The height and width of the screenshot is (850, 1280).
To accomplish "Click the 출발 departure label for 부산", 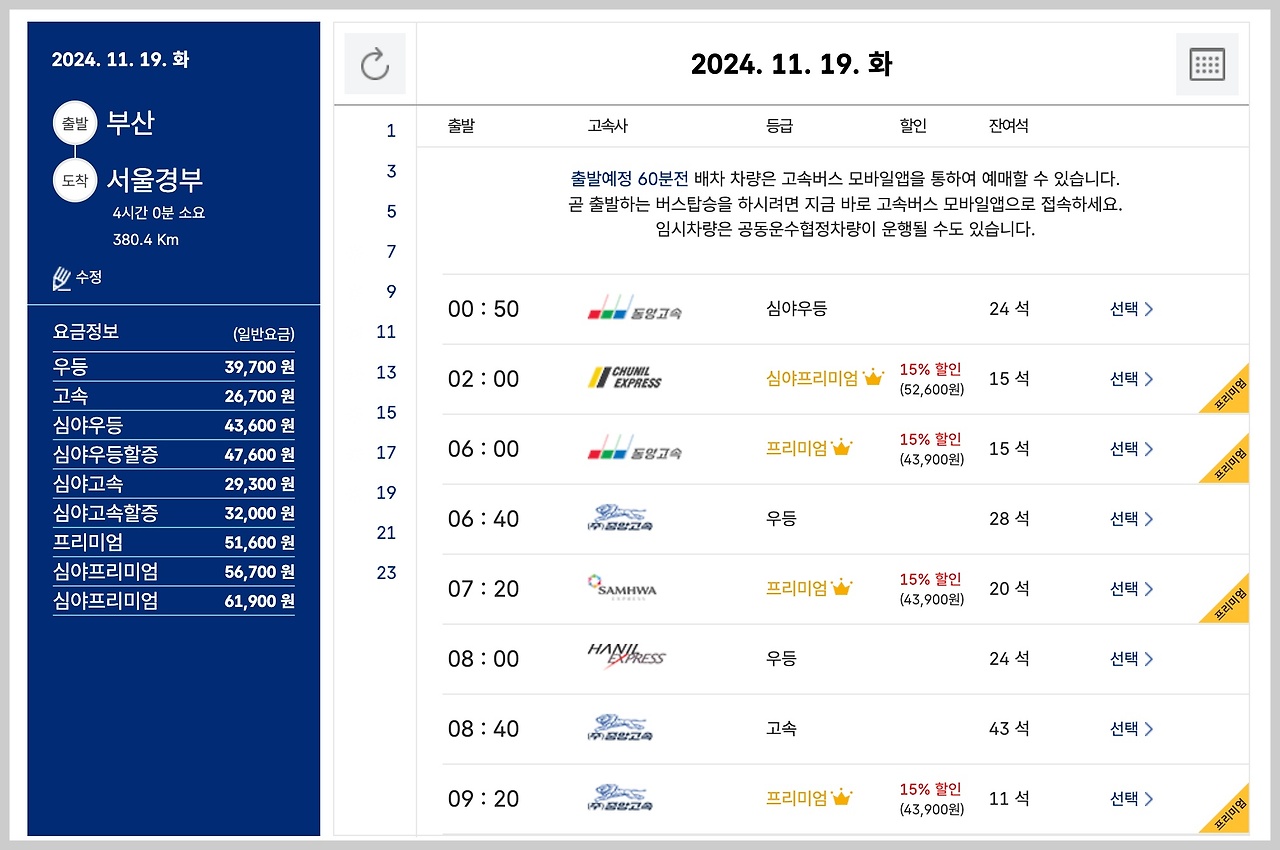I will click(x=75, y=123).
